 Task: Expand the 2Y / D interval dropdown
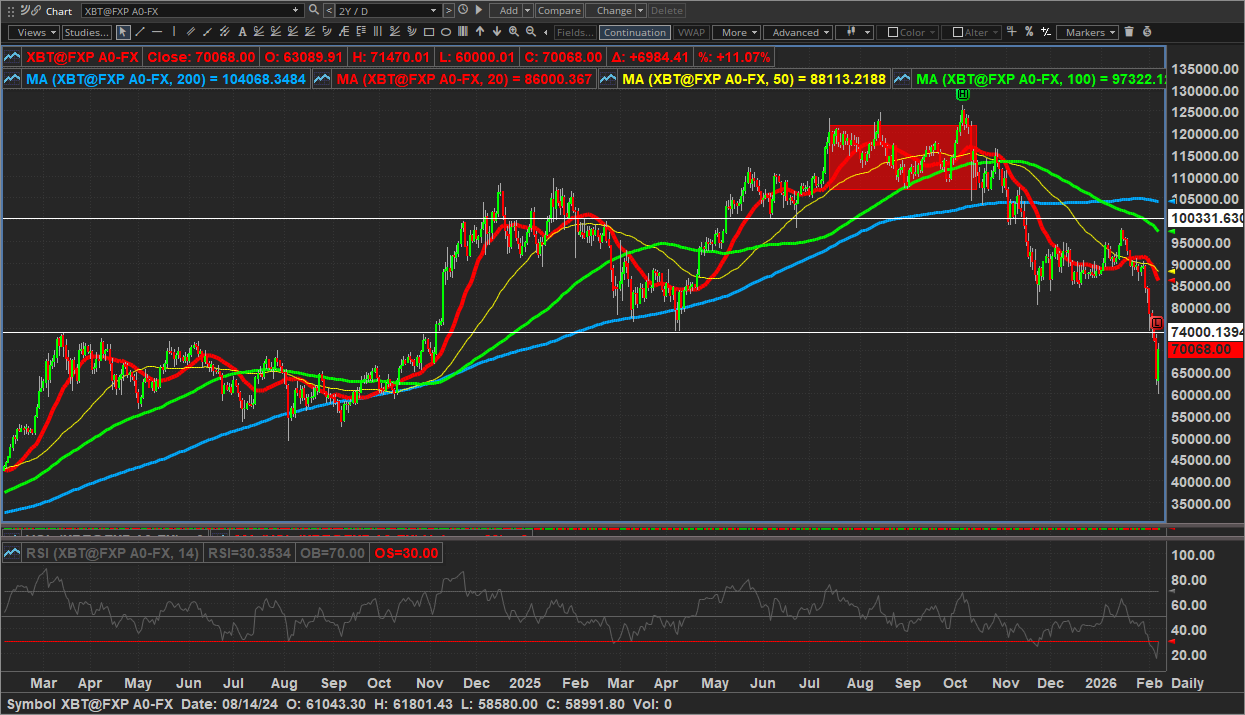(434, 10)
